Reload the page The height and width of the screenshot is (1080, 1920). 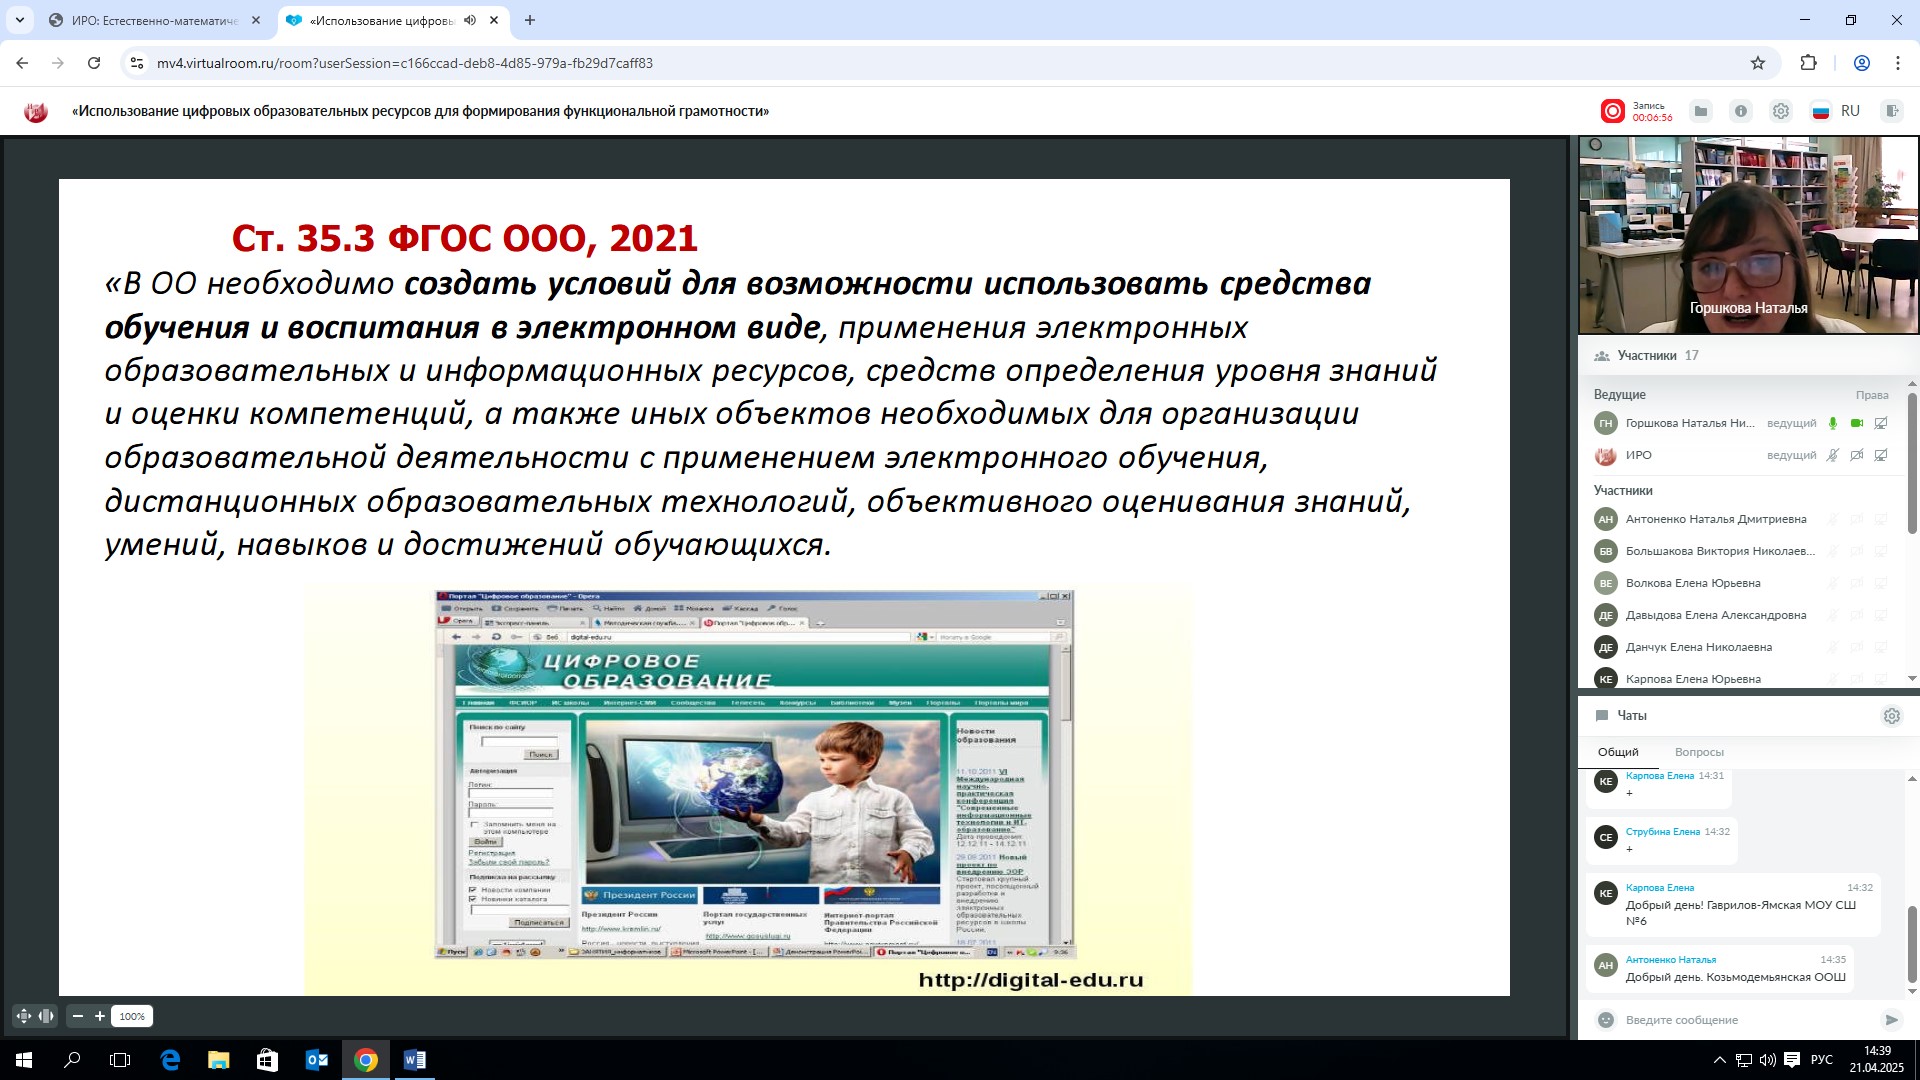pos(94,63)
